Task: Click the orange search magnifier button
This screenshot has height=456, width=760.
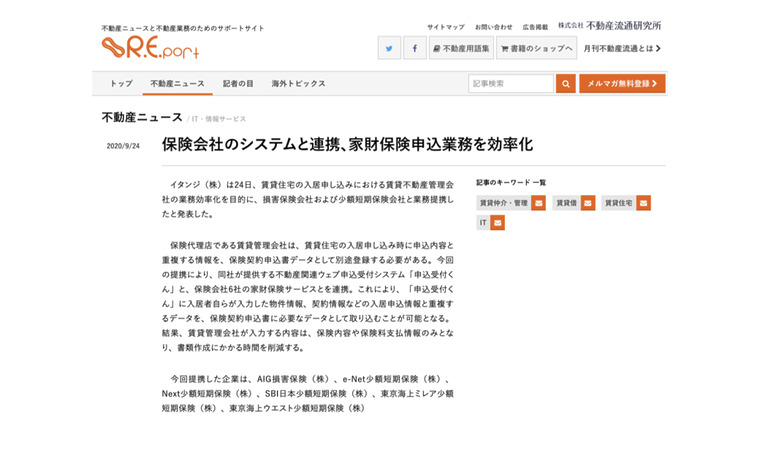Action: pyautogui.click(x=566, y=84)
